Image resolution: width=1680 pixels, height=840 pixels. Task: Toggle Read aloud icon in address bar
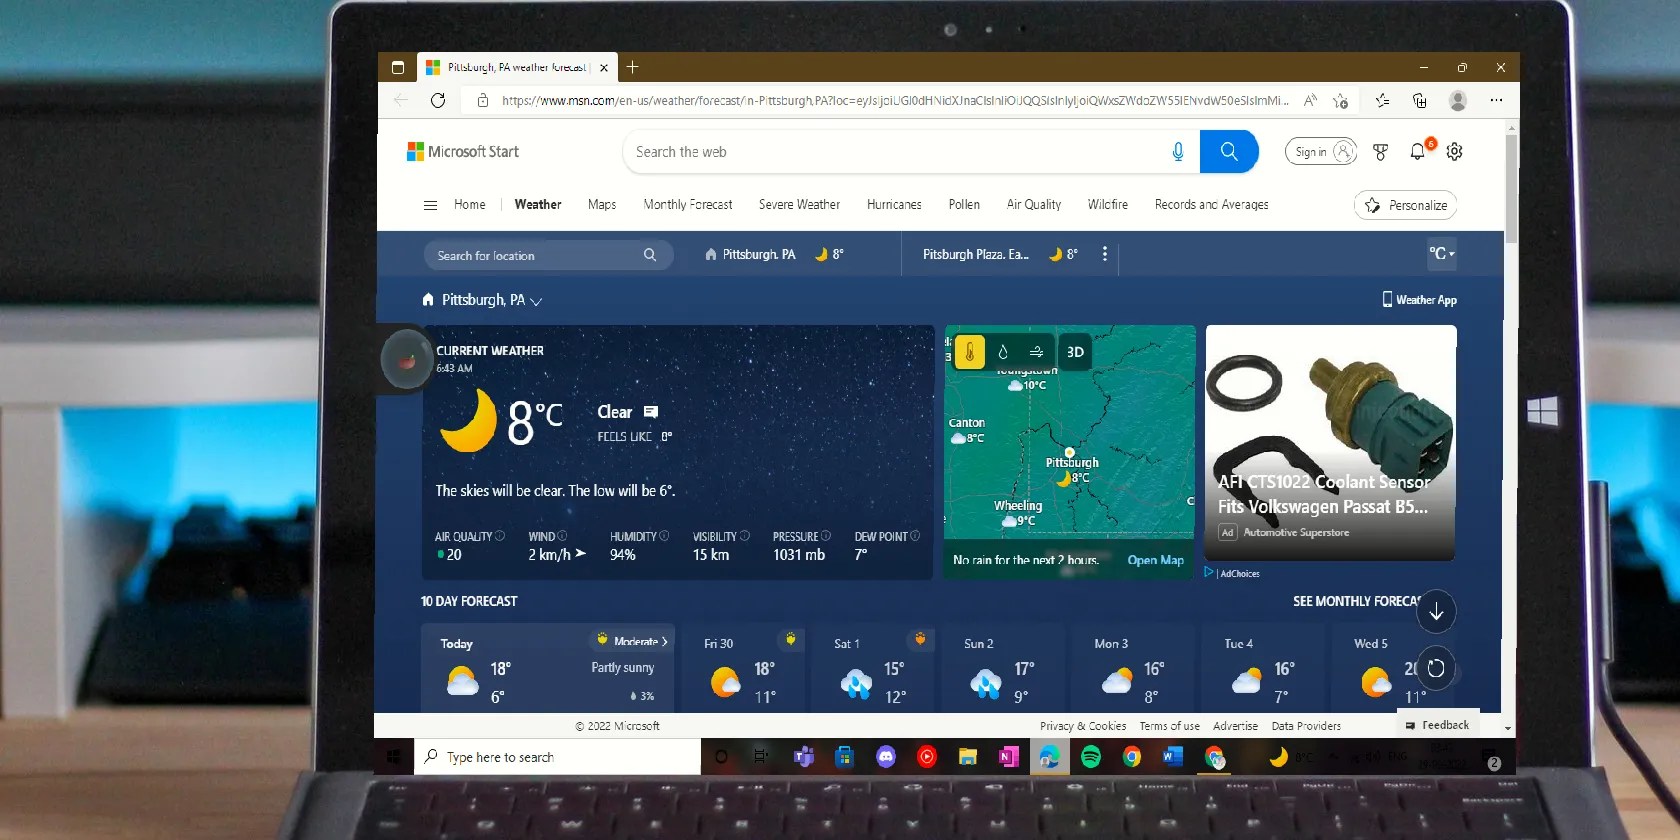[1310, 100]
